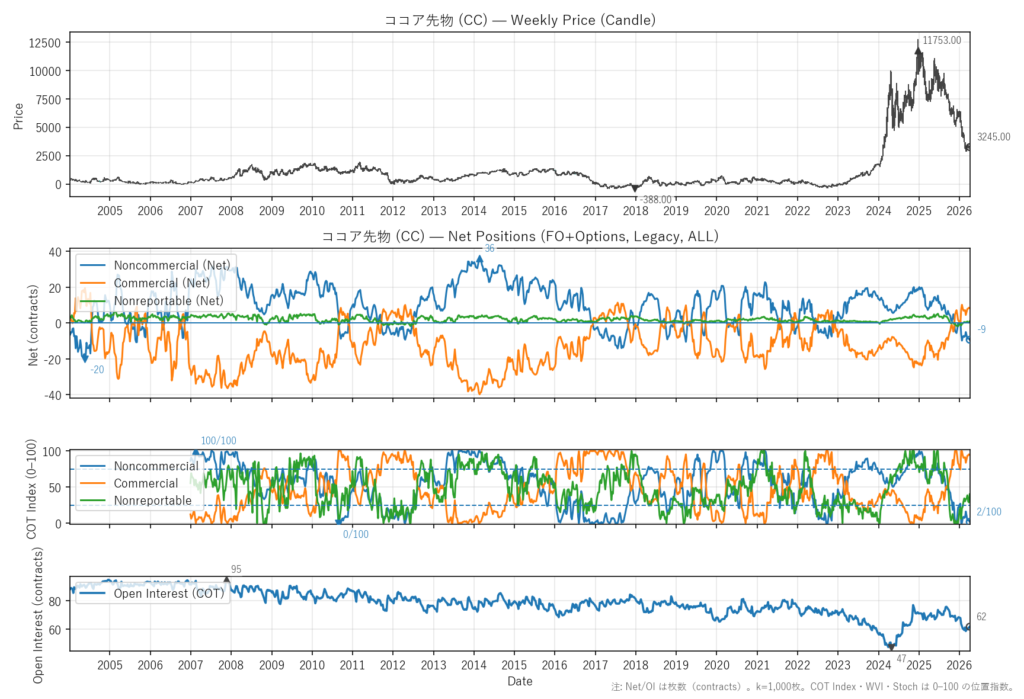Click the open interest low marker labeled 47

890,647
